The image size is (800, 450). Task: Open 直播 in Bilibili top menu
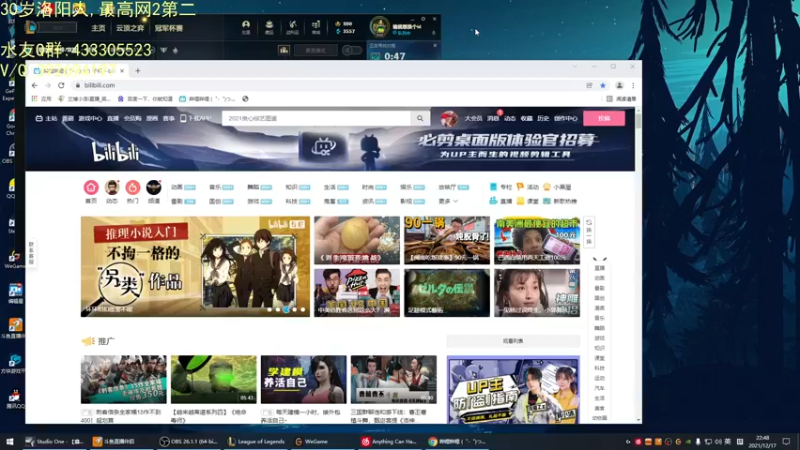(113, 118)
